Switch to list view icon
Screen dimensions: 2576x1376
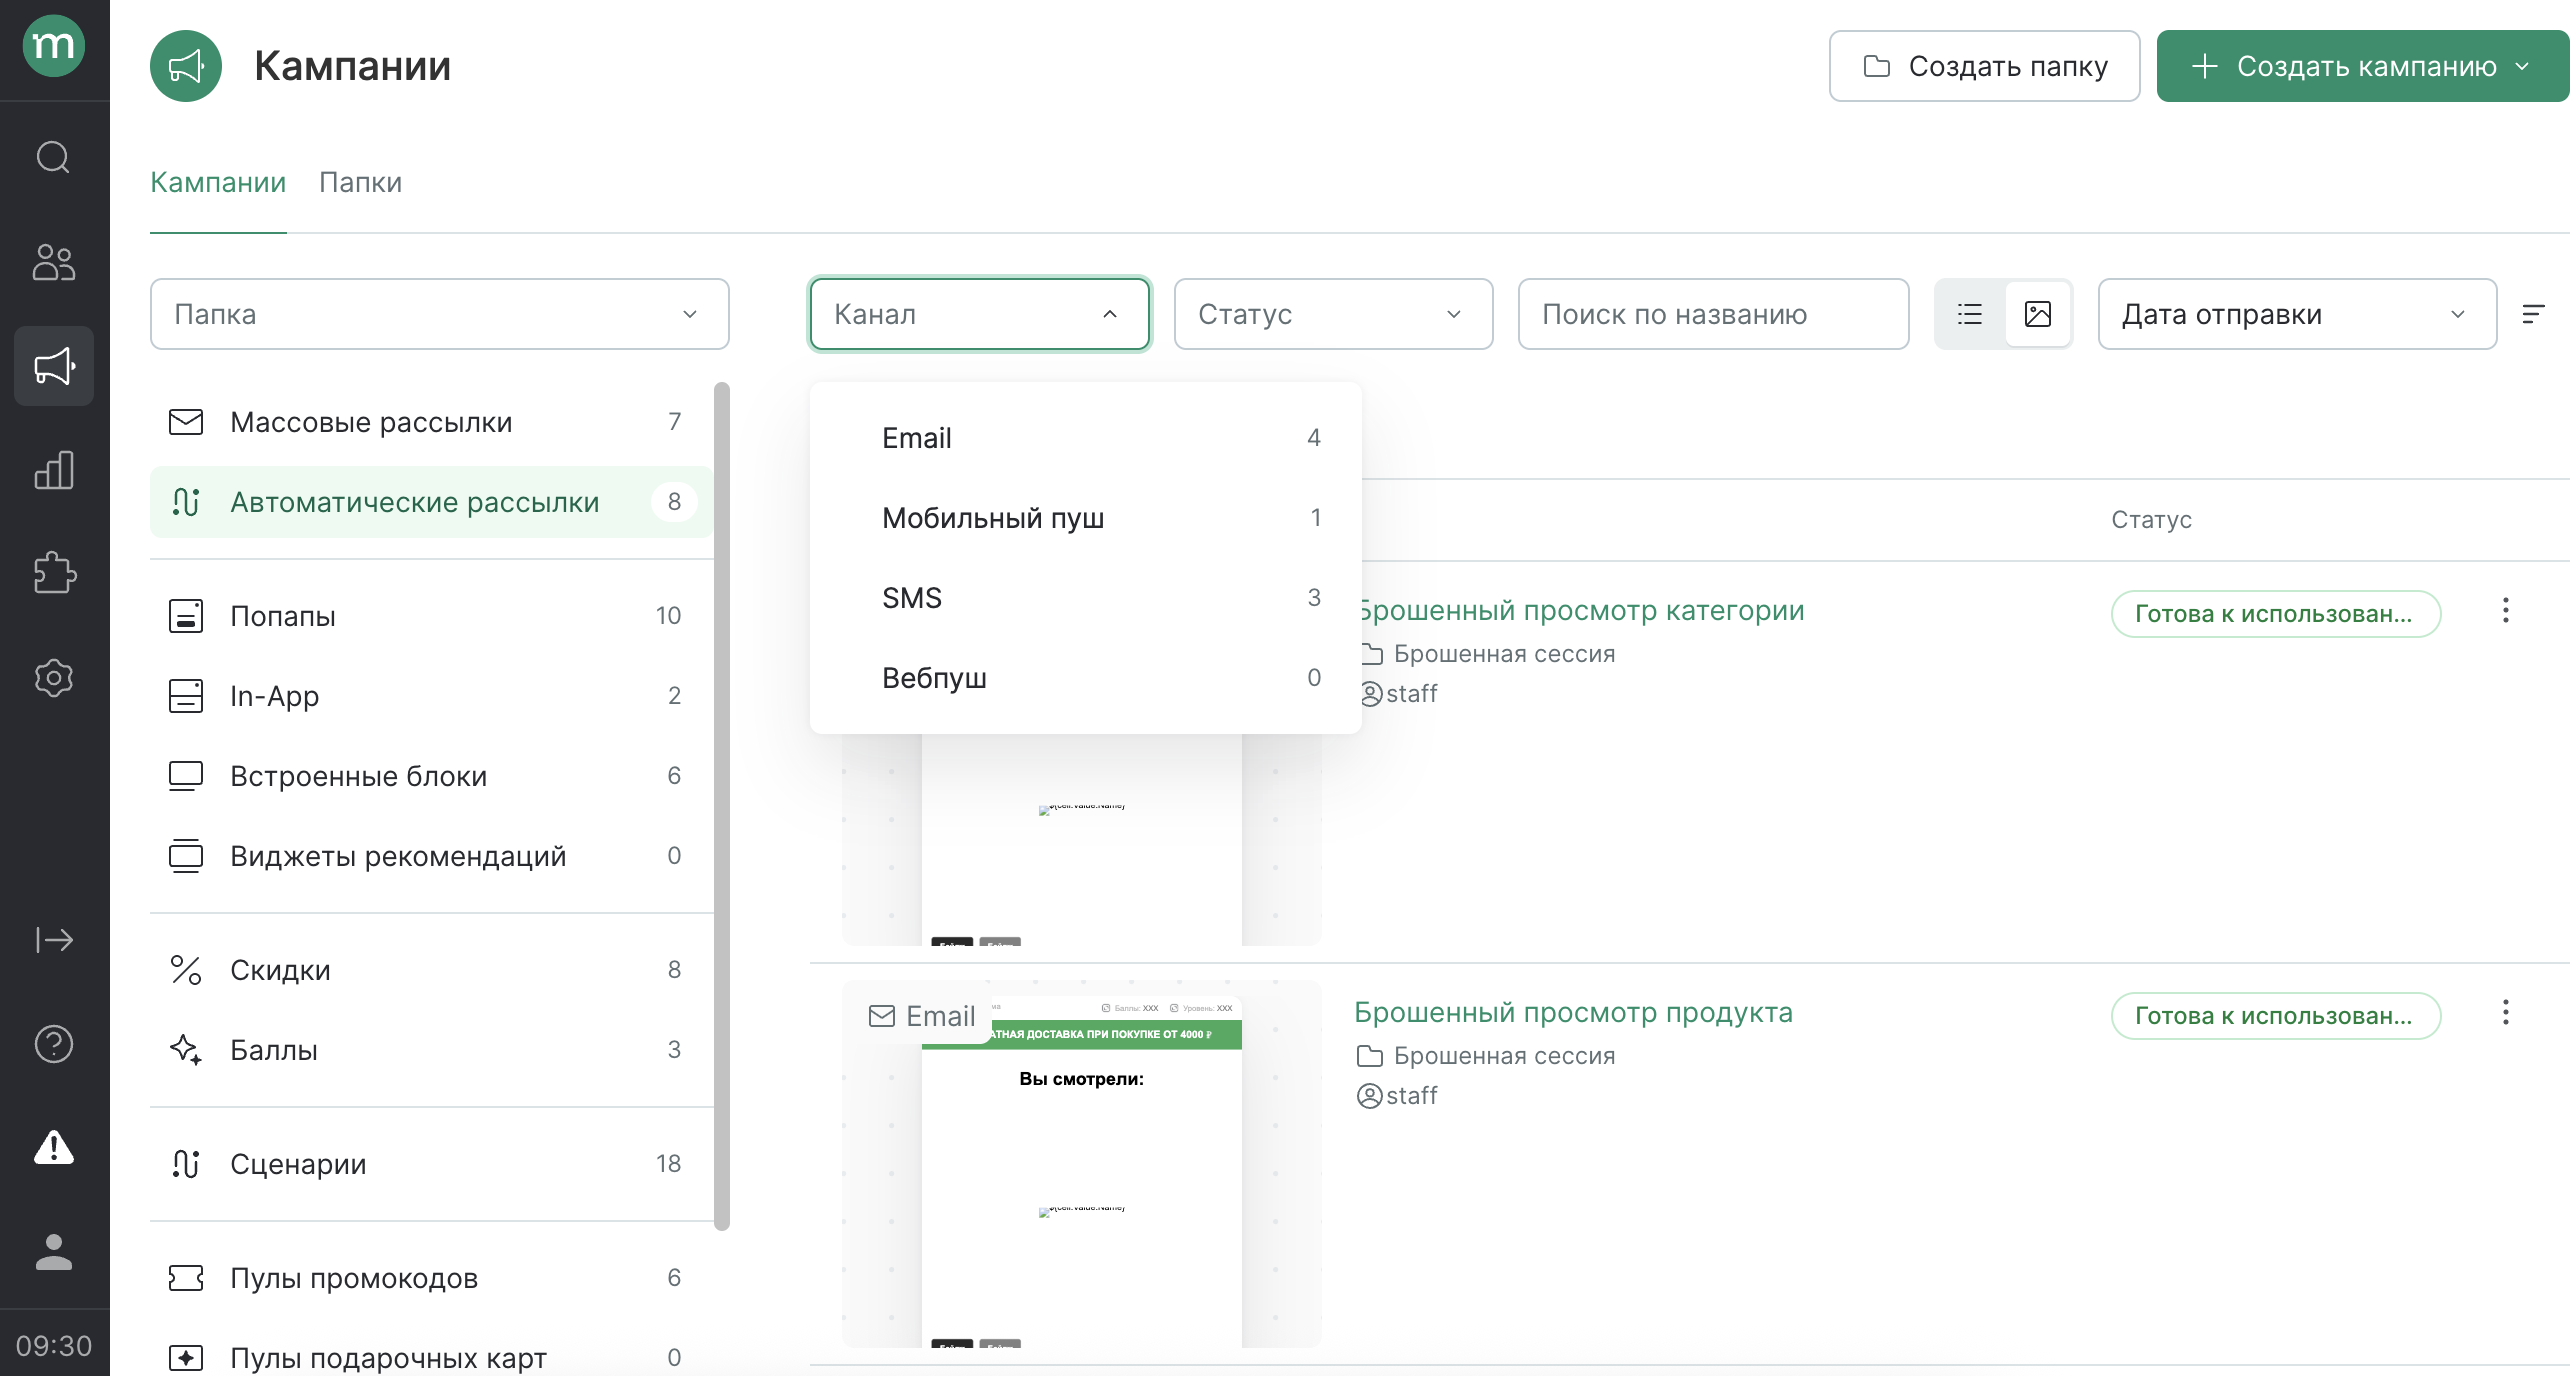(x=1970, y=314)
